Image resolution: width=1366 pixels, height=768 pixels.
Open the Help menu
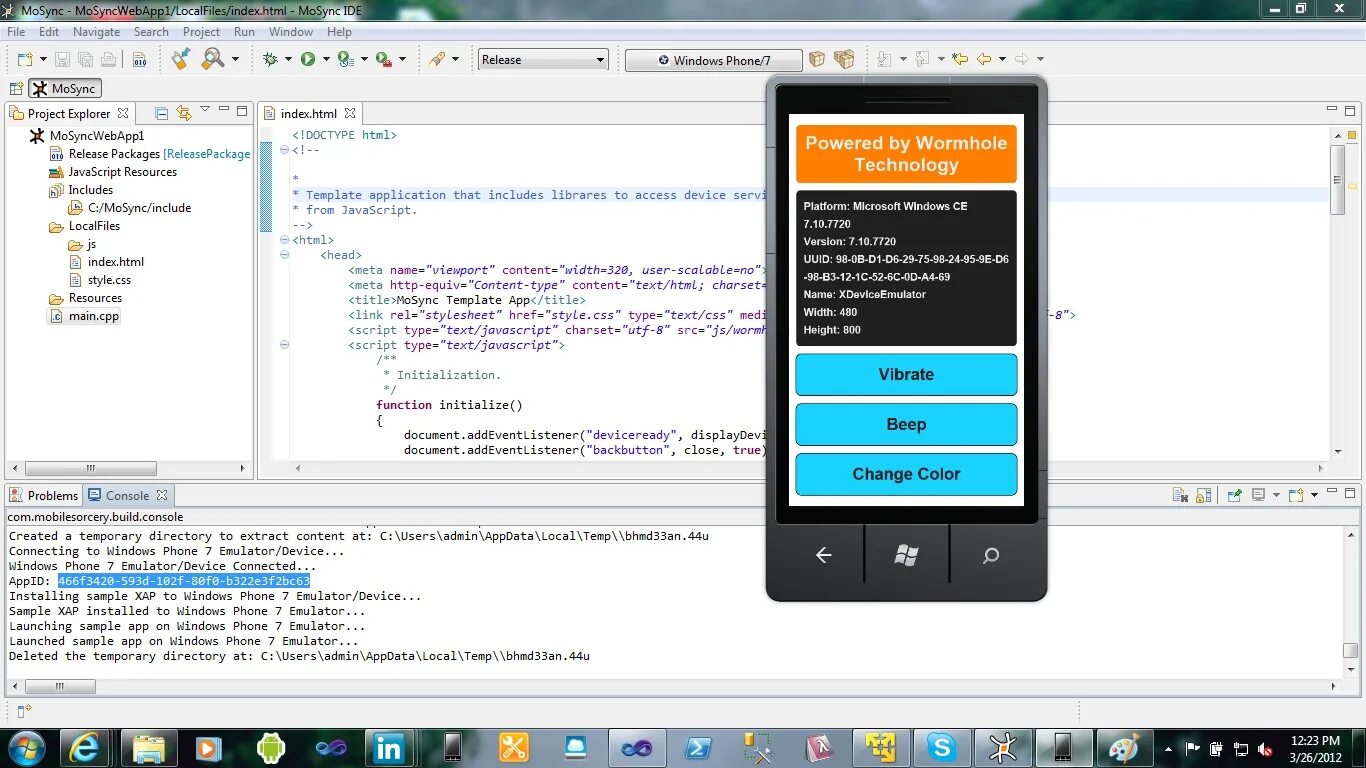[x=340, y=32]
